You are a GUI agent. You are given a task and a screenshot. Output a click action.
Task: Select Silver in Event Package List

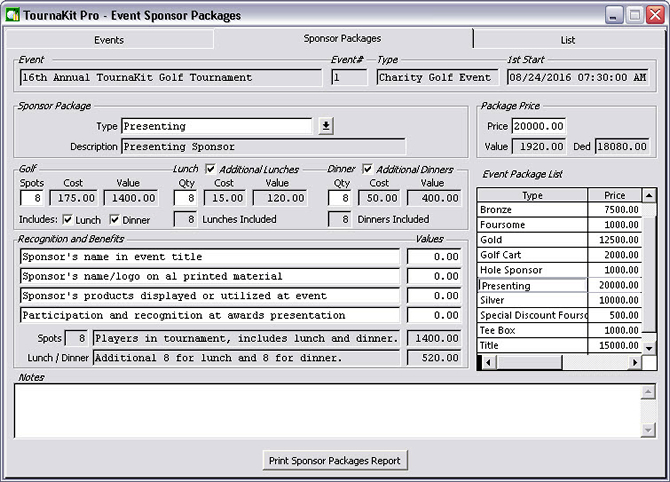point(532,300)
